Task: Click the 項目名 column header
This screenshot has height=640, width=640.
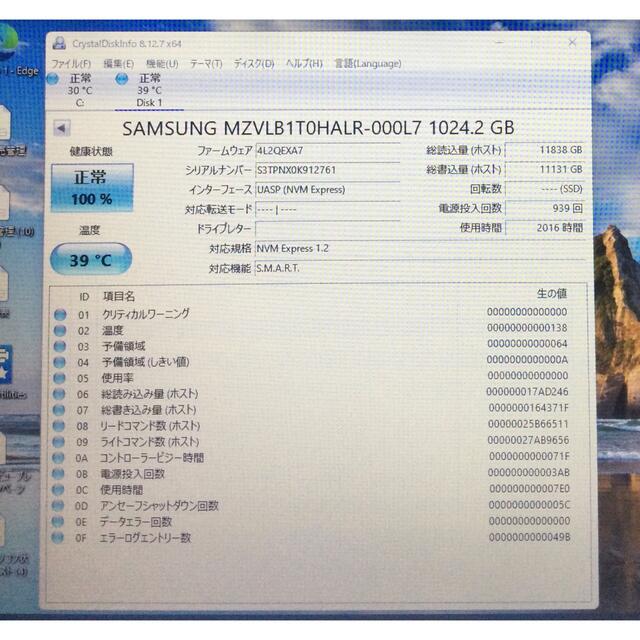Action: 119,296
